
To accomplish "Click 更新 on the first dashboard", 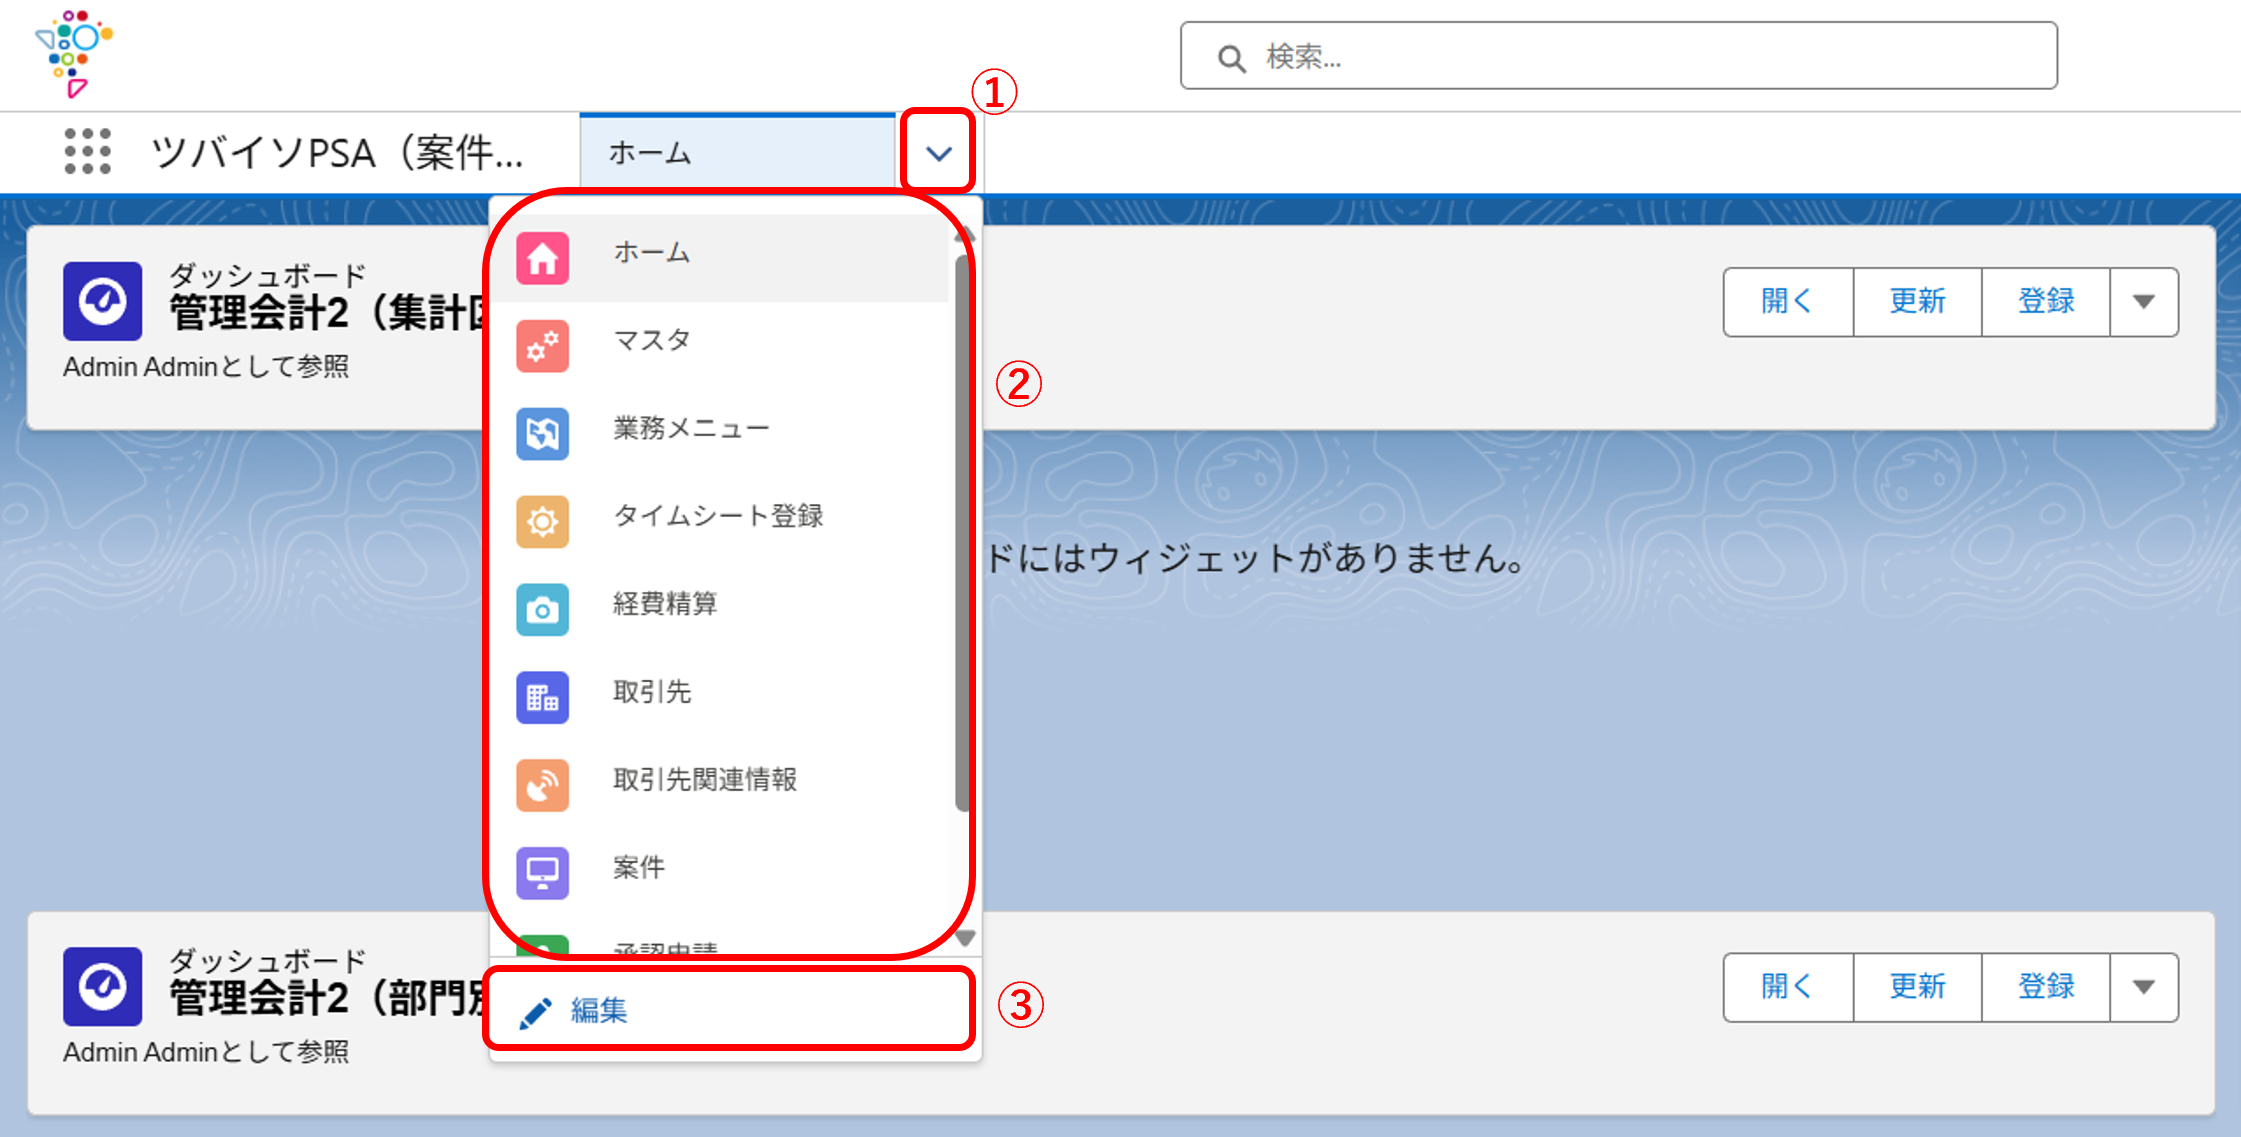I will (x=1917, y=301).
